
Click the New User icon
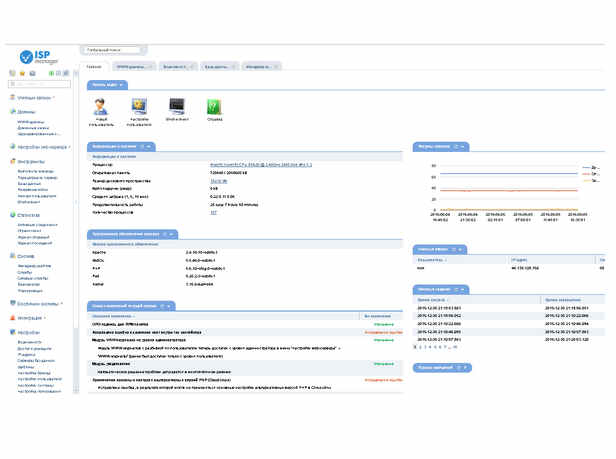pyautogui.click(x=101, y=106)
